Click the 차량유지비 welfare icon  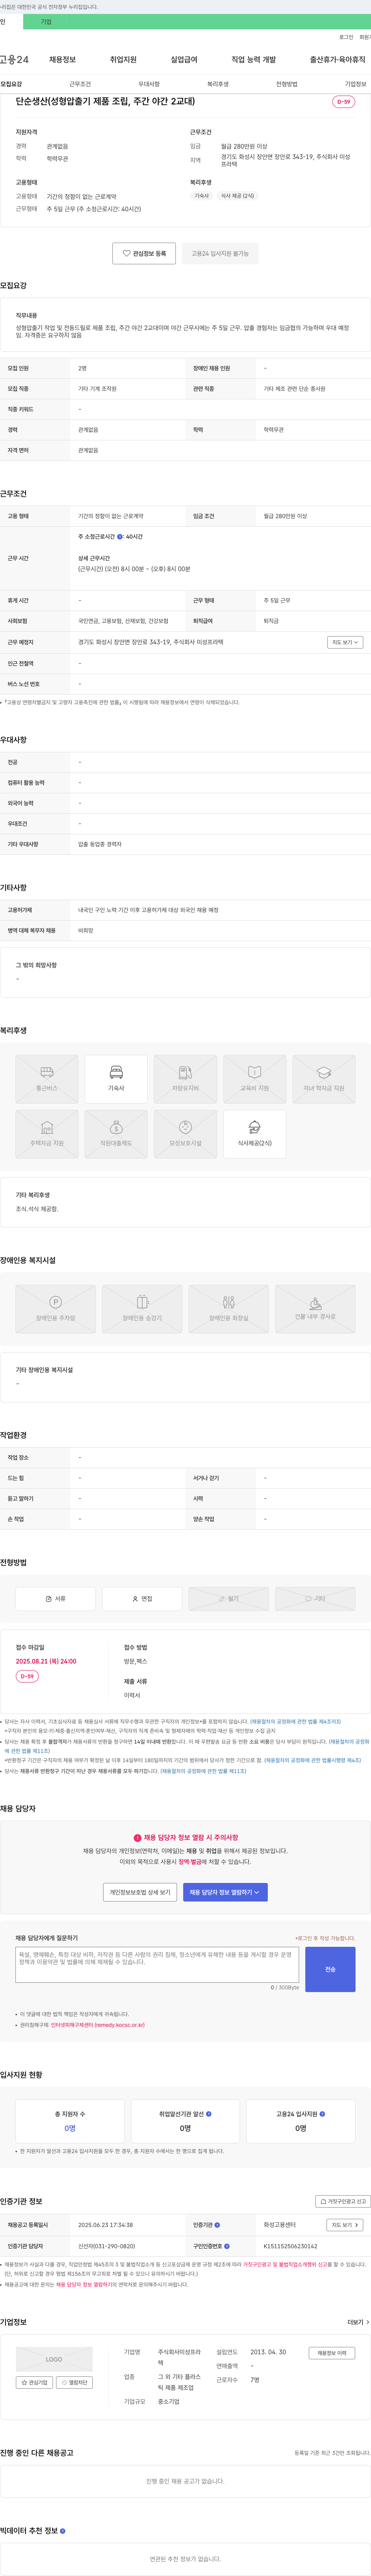tap(185, 1079)
